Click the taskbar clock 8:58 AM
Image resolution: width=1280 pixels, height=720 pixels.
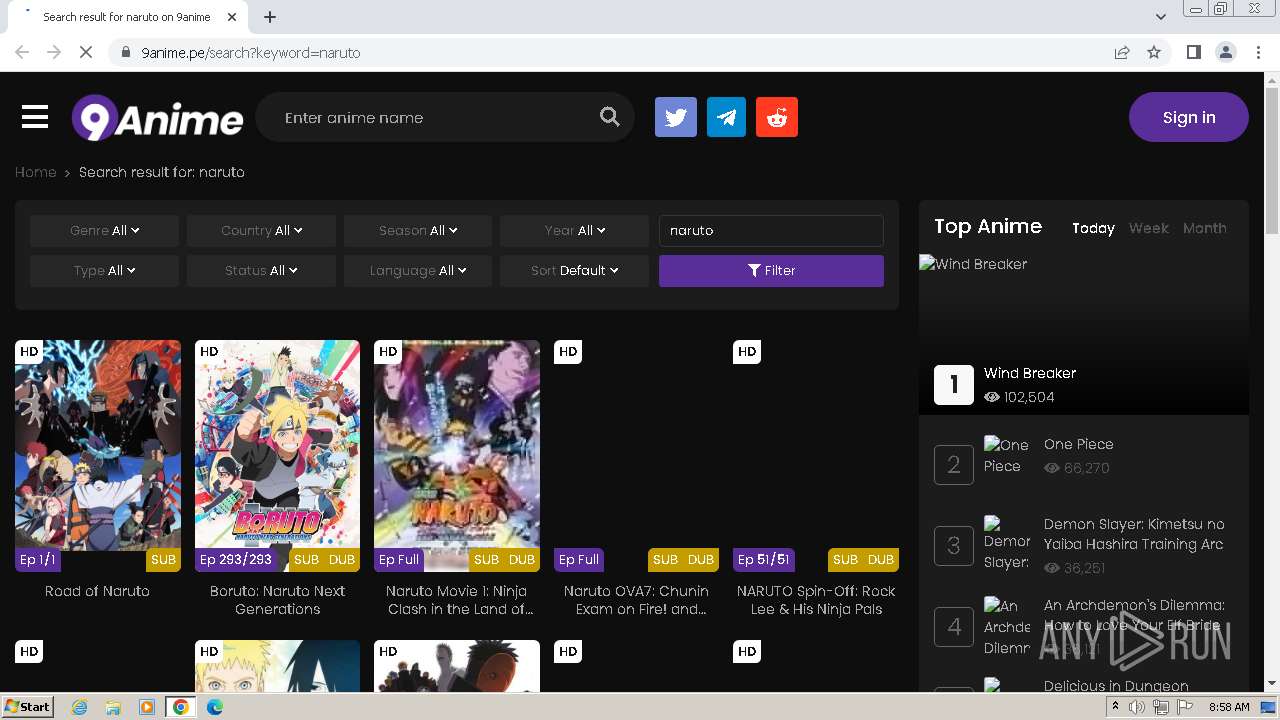[x=1229, y=707]
